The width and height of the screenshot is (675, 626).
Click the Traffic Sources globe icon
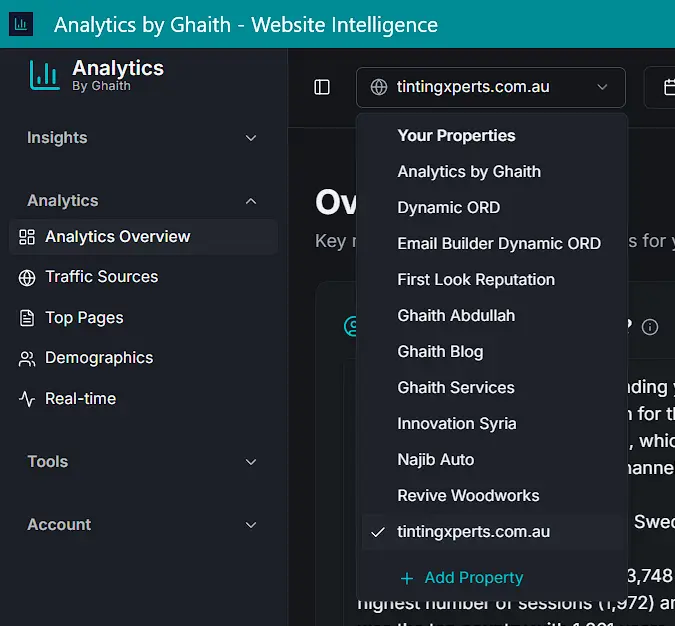coord(27,277)
